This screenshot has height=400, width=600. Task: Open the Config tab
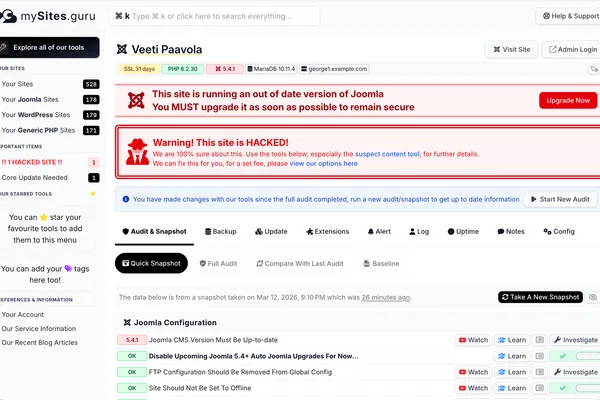pyautogui.click(x=559, y=232)
